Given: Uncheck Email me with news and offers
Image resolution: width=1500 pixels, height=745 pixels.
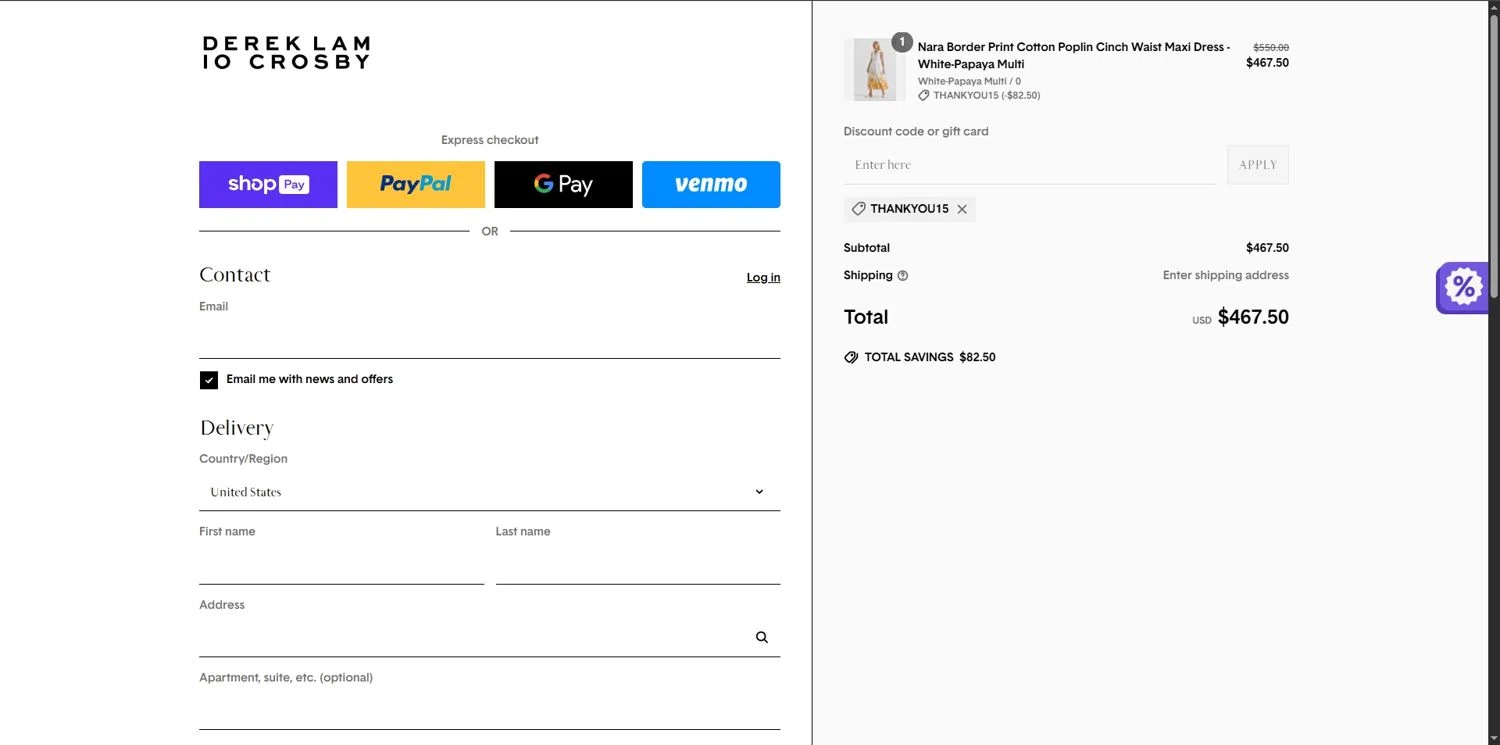Looking at the screenshot, I should click(209, 380).
